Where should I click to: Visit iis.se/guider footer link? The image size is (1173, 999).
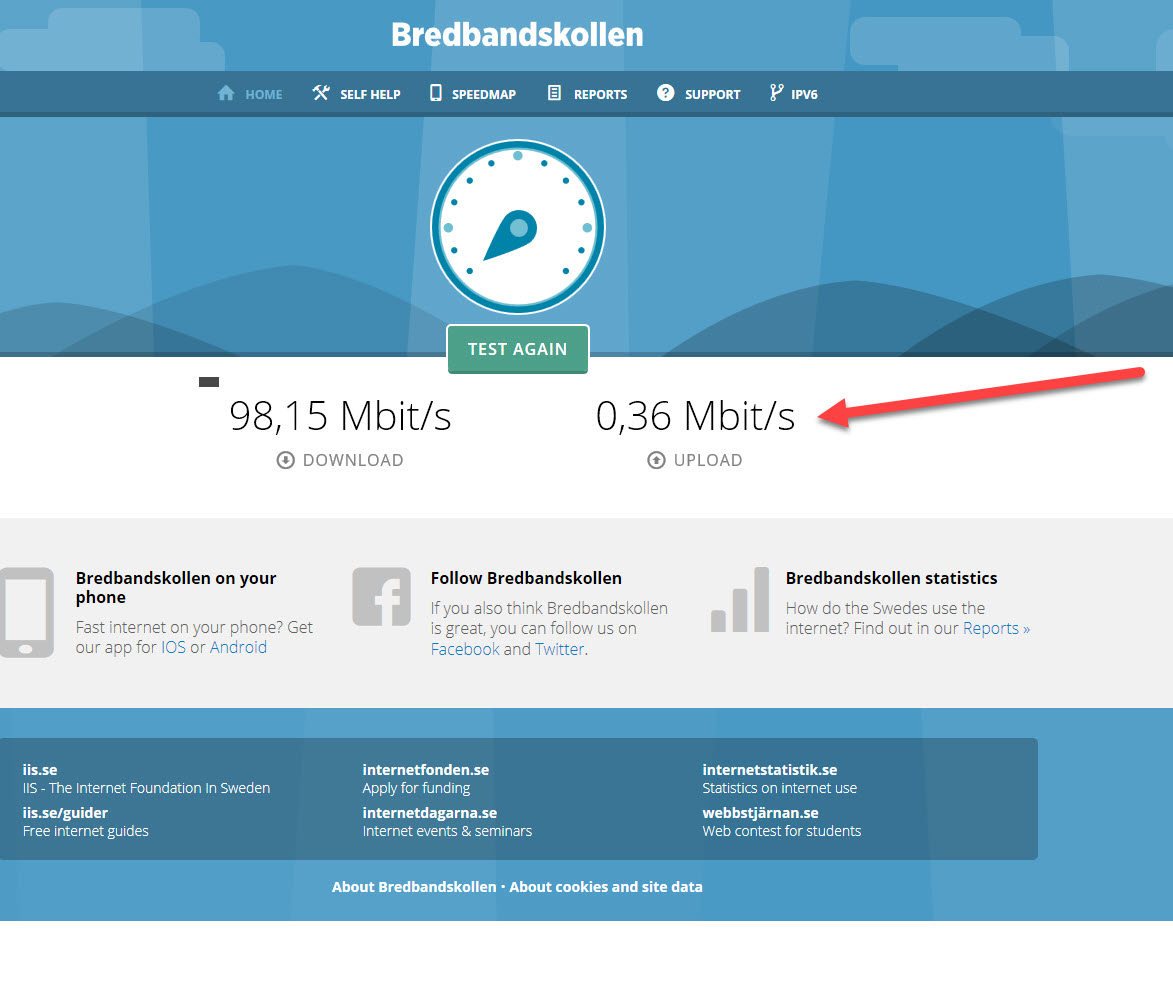coord(65,813)
